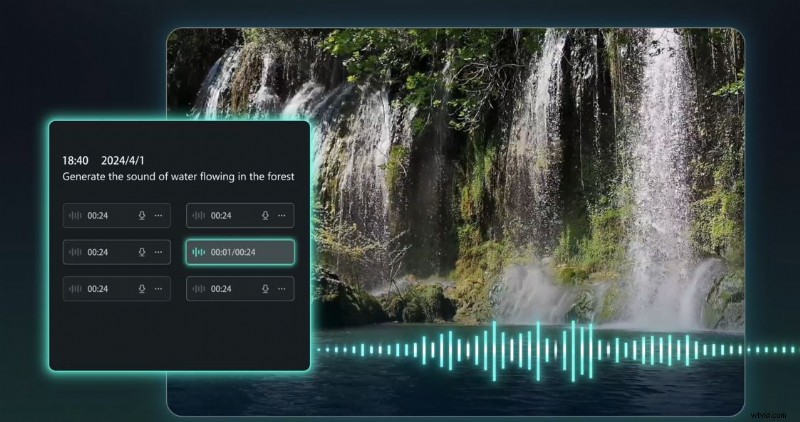Pause the playing clip via green waveform icon
The height and width of the screenshot is (422, 800).
coord(199,253)
